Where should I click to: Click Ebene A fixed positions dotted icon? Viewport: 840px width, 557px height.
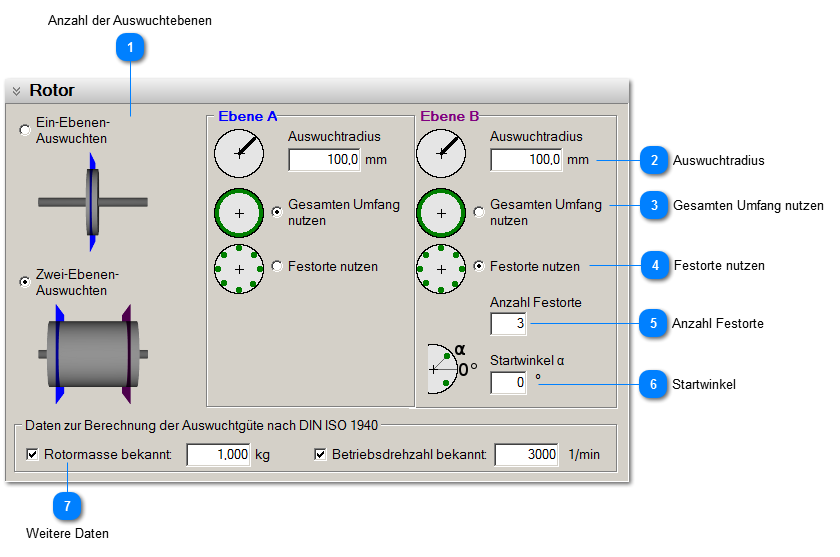(x=239, y=268)
